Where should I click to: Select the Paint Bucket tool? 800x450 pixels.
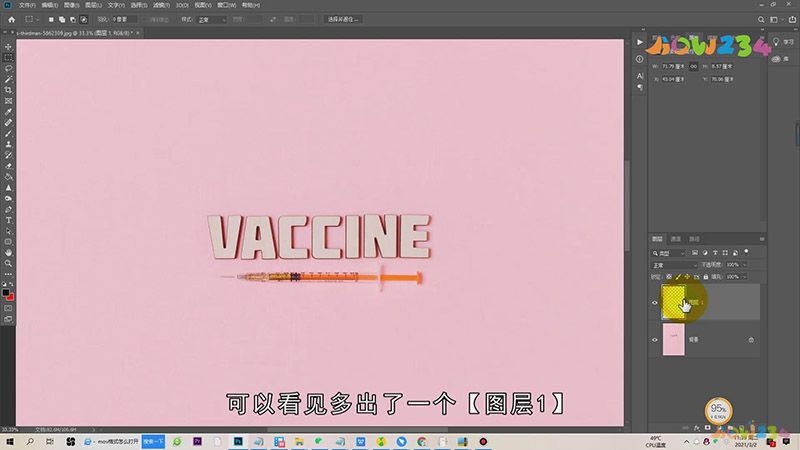pos(8,177)
